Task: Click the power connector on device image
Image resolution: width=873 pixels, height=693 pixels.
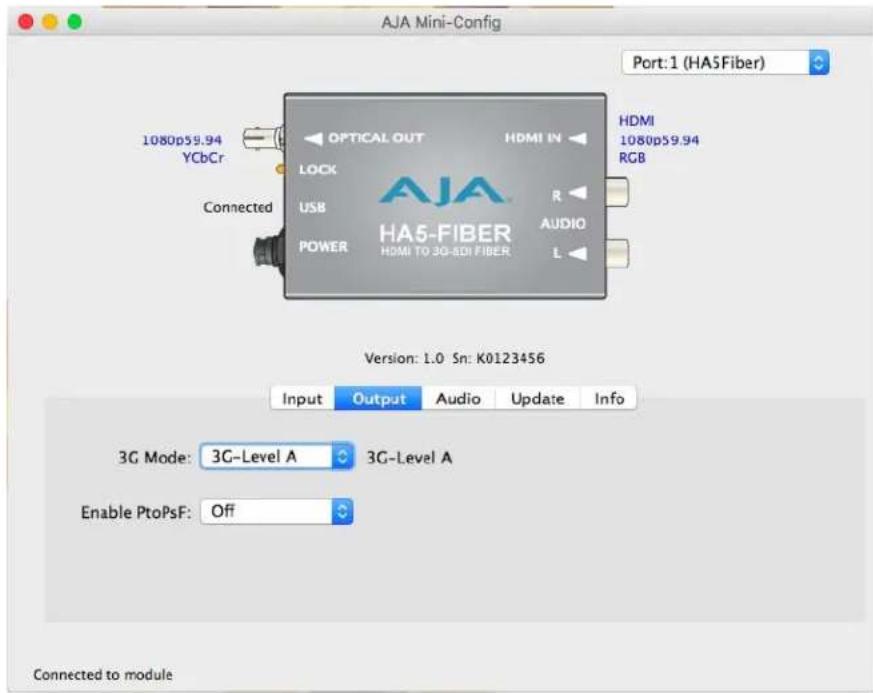Action: click(269, 252)
